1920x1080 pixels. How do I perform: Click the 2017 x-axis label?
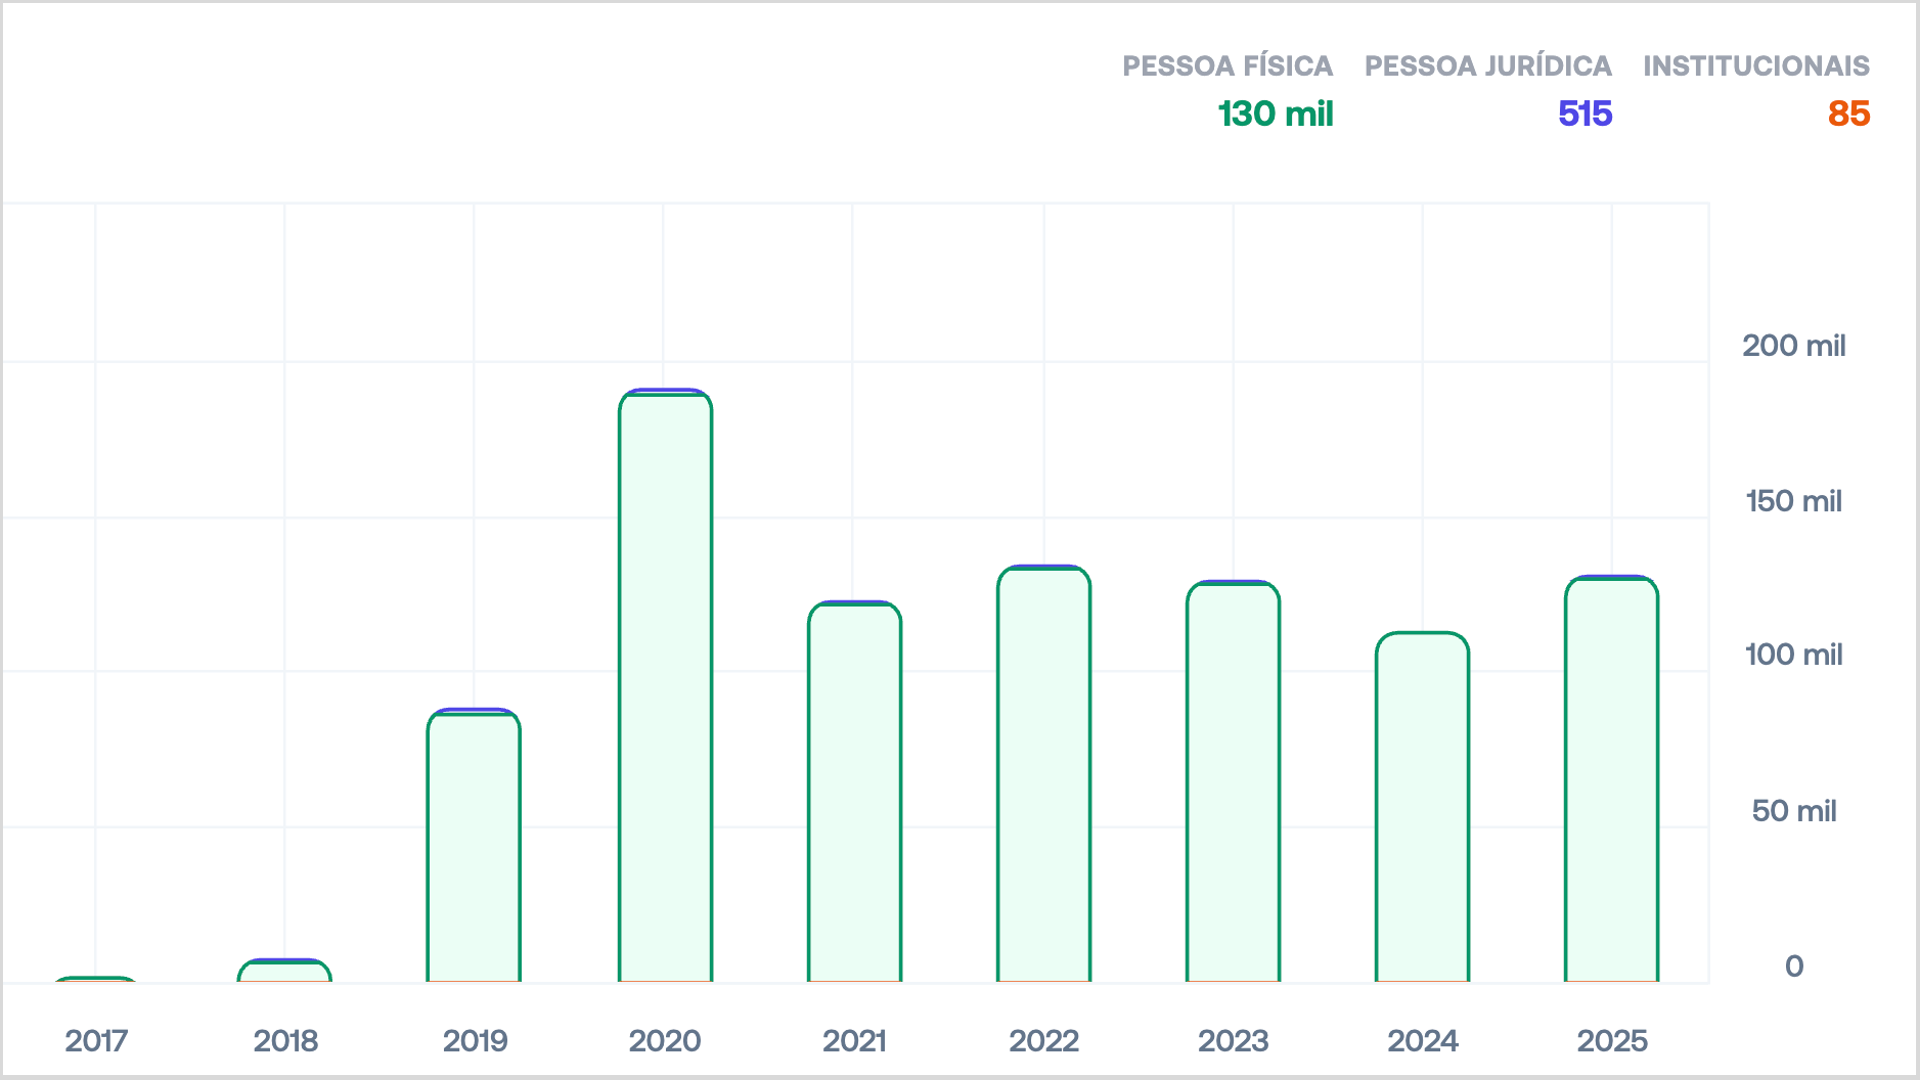pos(96,1041)
